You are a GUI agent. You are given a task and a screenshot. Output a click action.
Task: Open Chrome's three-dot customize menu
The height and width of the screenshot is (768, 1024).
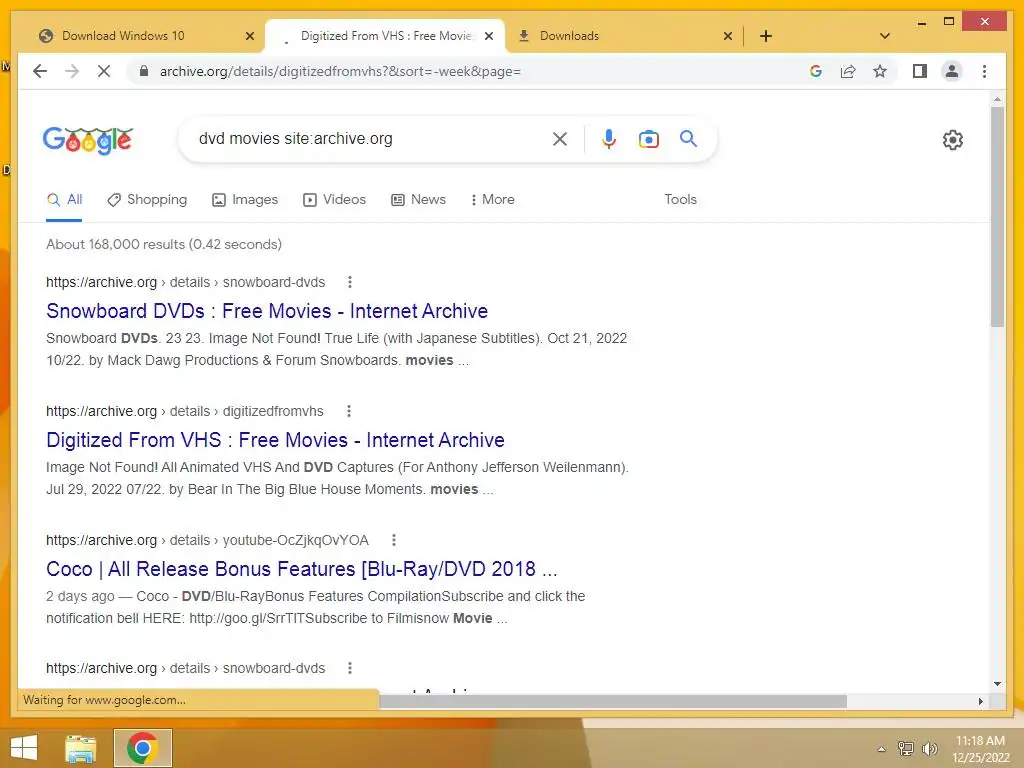coord(984,71)
